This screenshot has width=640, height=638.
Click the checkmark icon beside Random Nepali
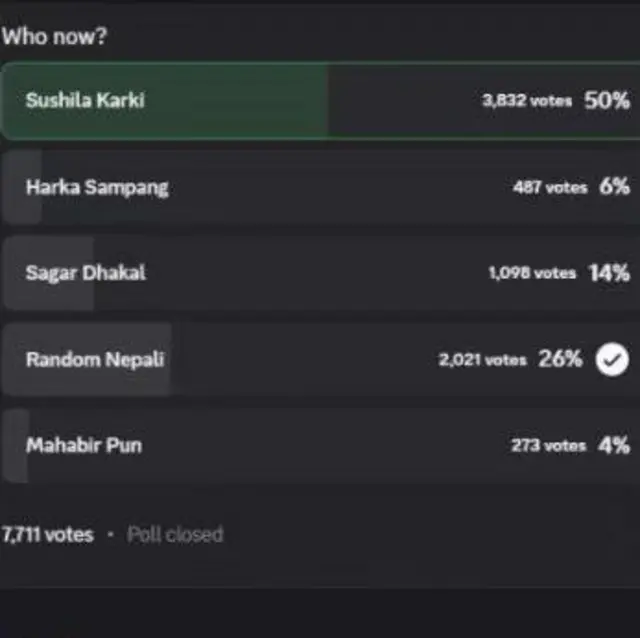pos(611,360)
